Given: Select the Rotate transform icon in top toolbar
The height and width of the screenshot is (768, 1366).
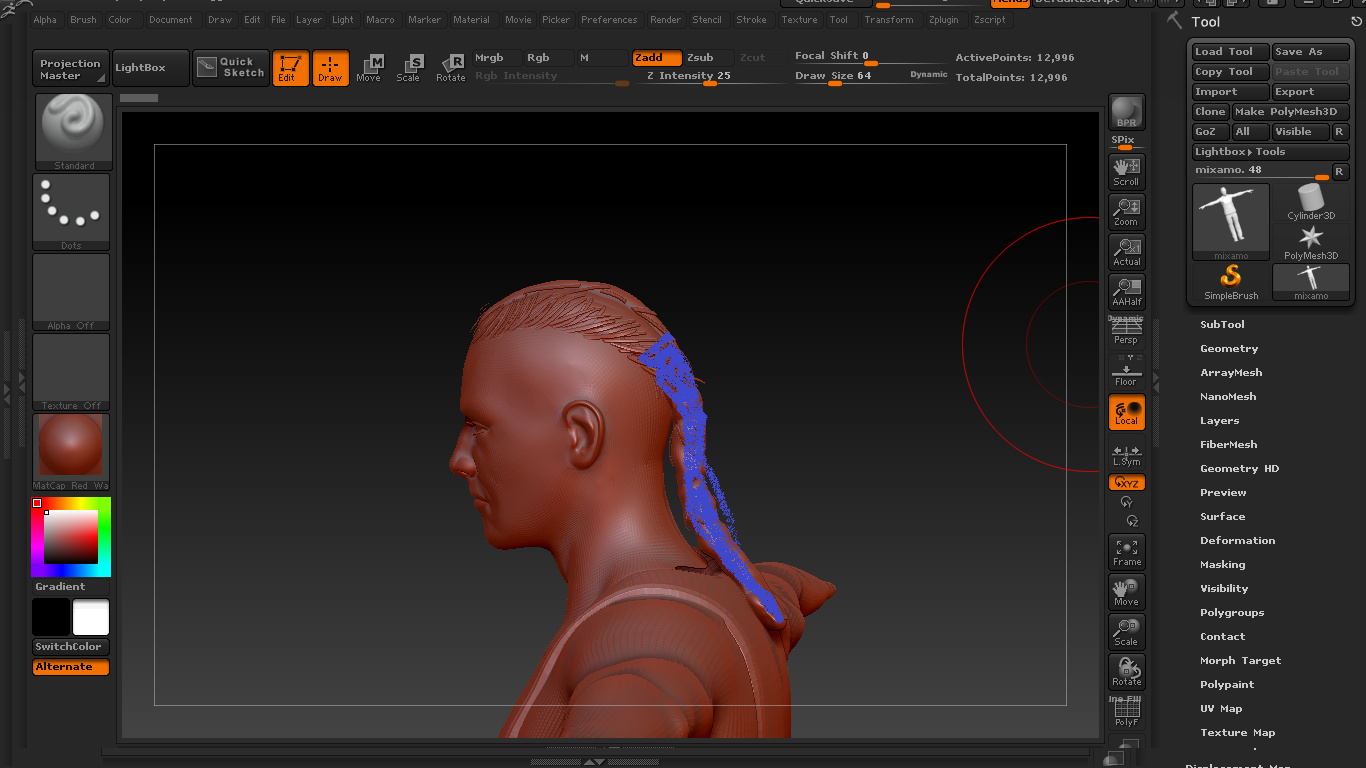Looking at the screenshot, I should coord(450,67).
